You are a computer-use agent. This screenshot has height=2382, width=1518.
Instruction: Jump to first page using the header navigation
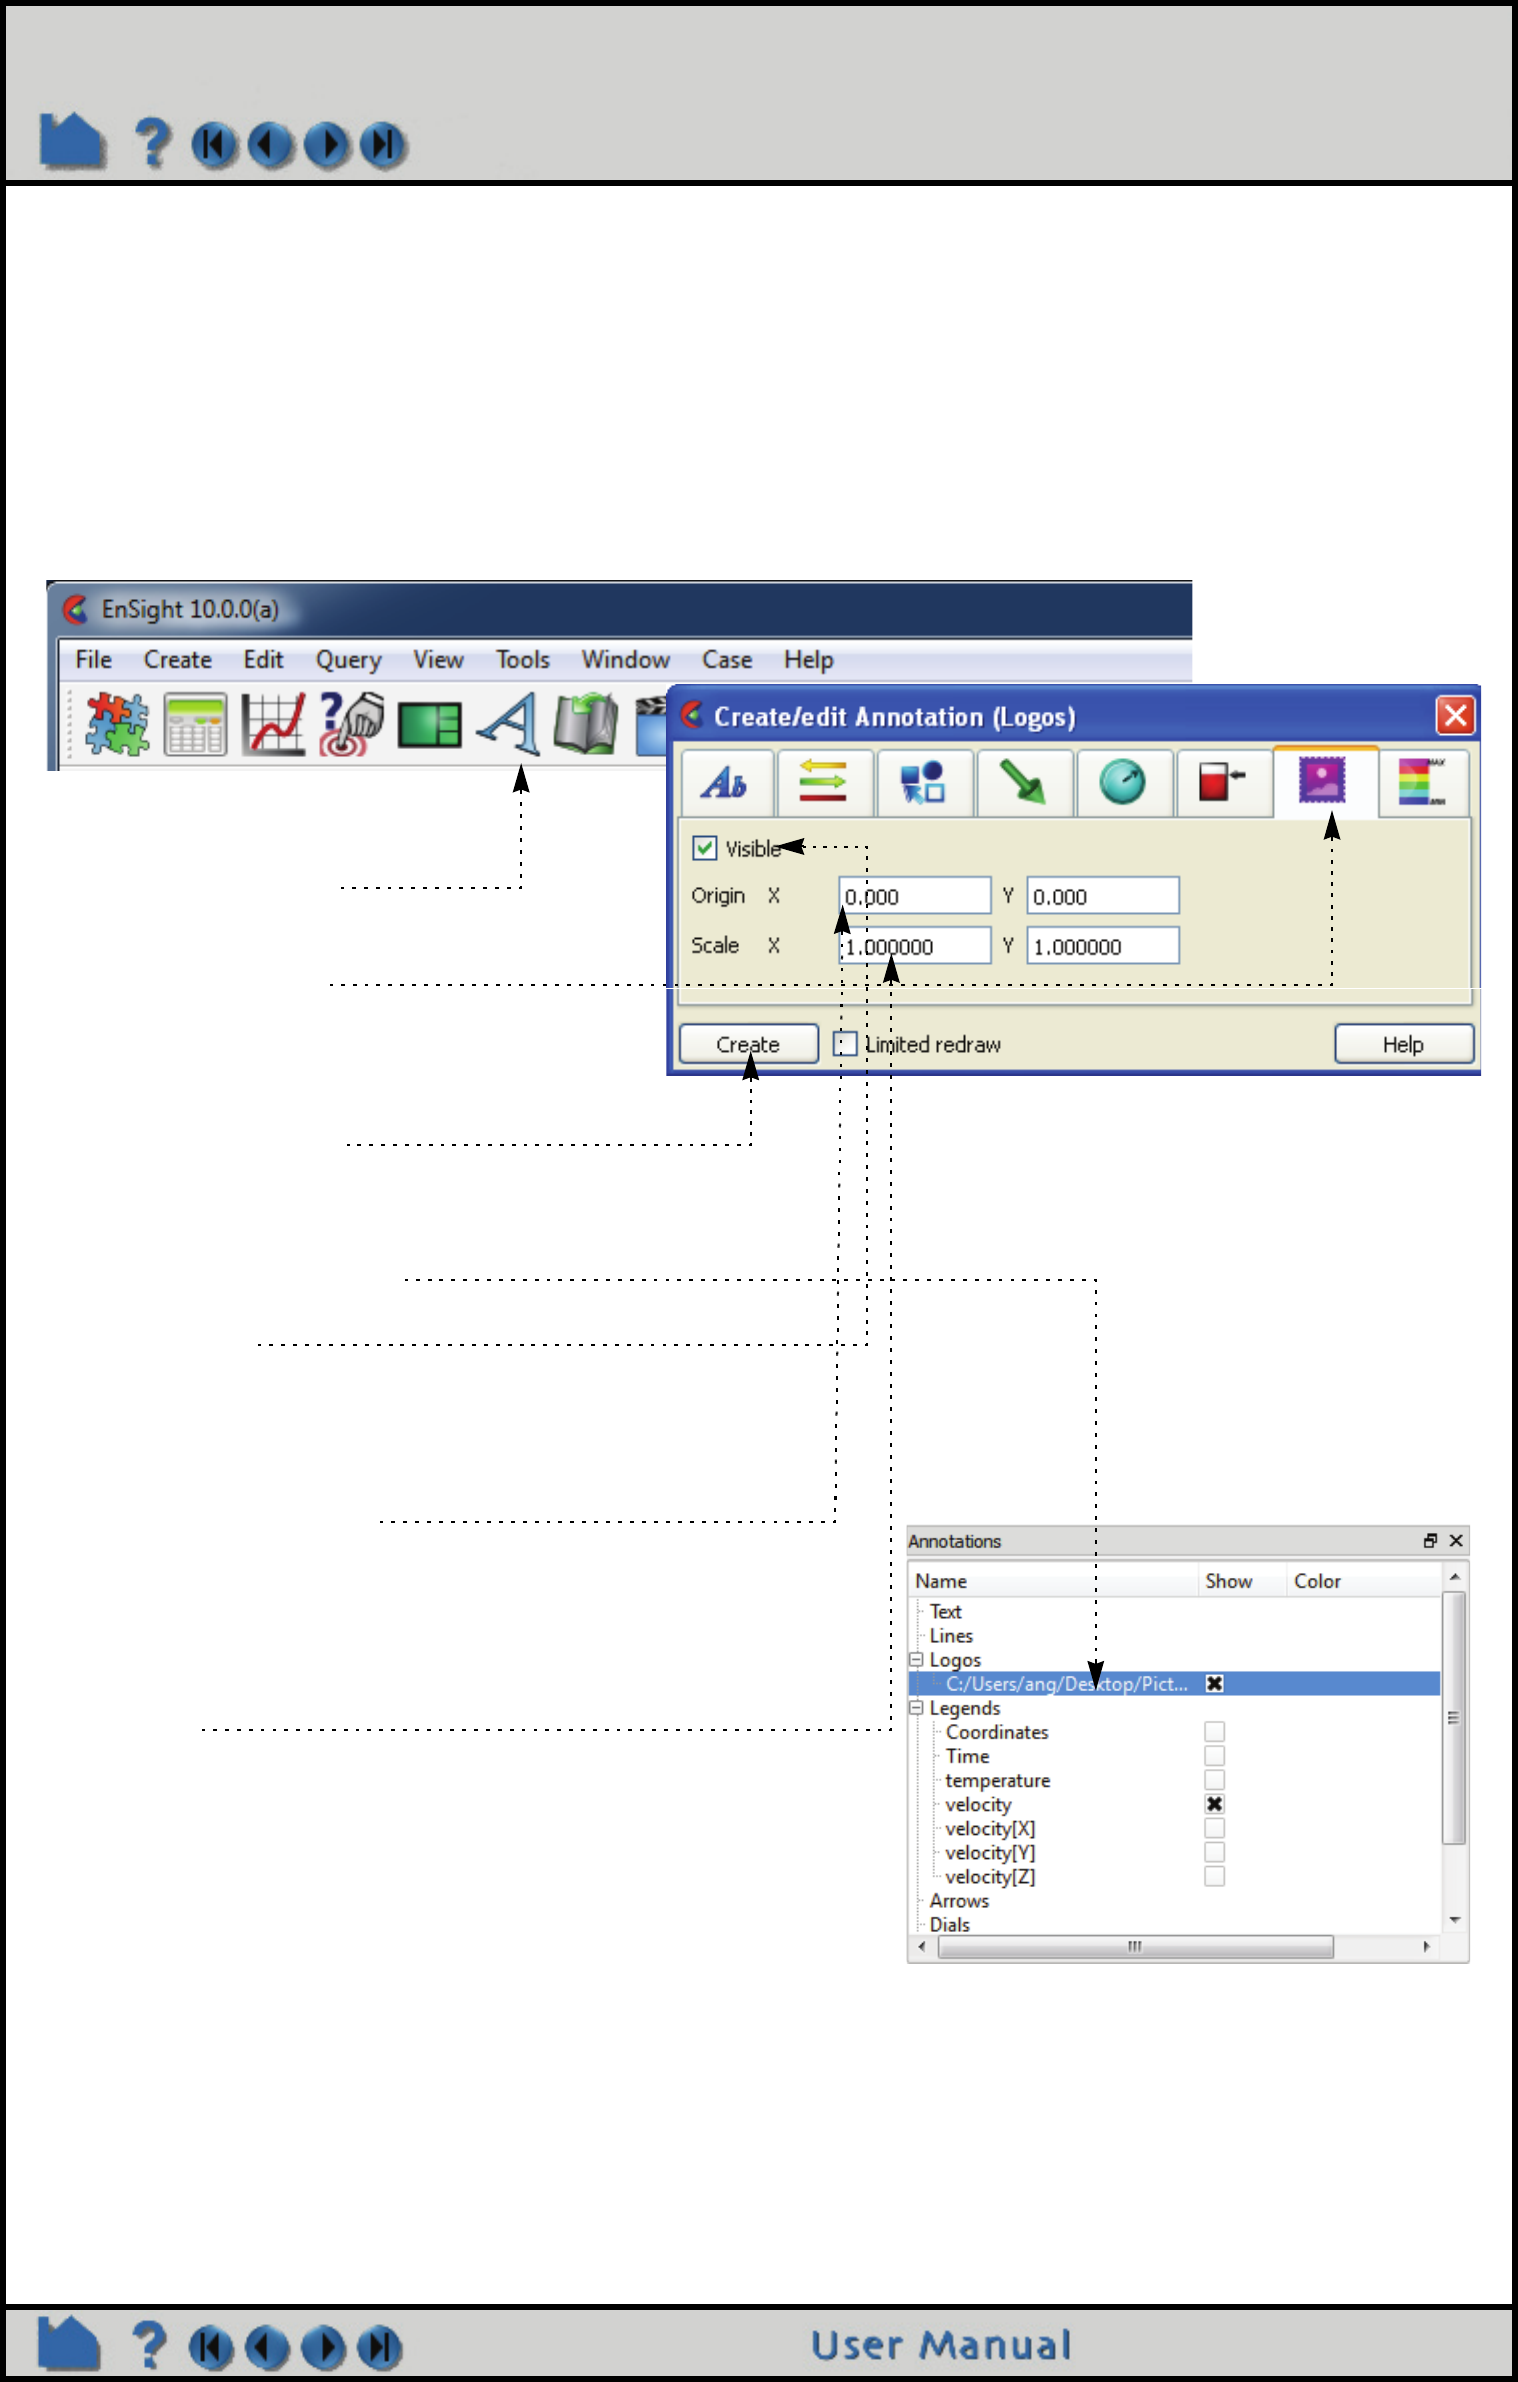pos(214,145)
